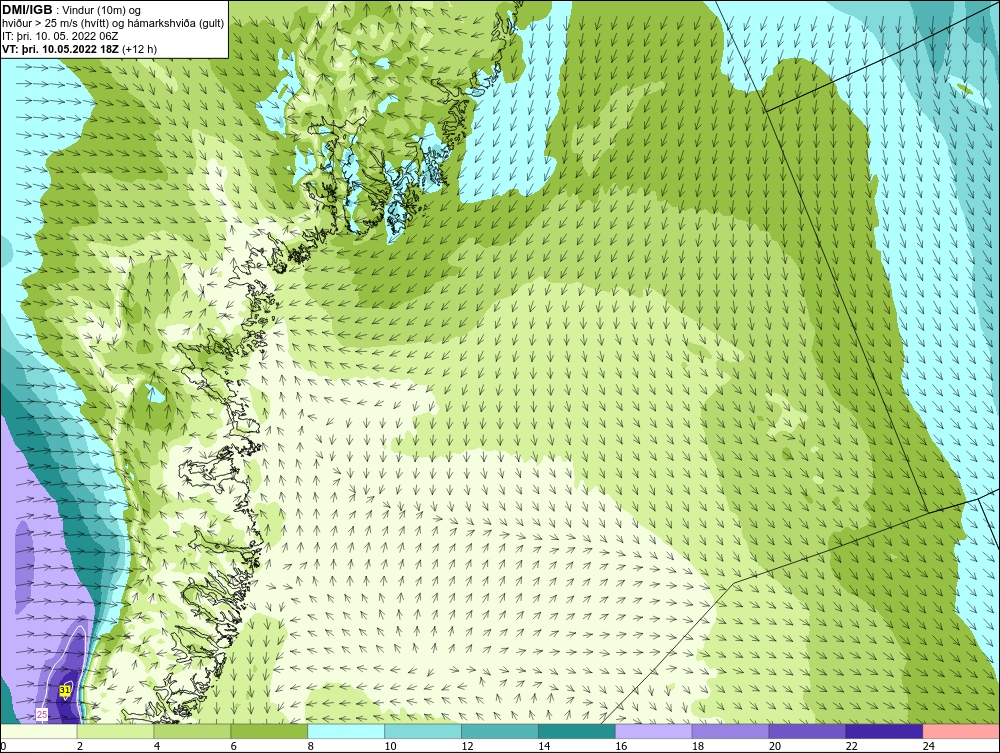Click the legend scale number 12

[x=467, y=746]
